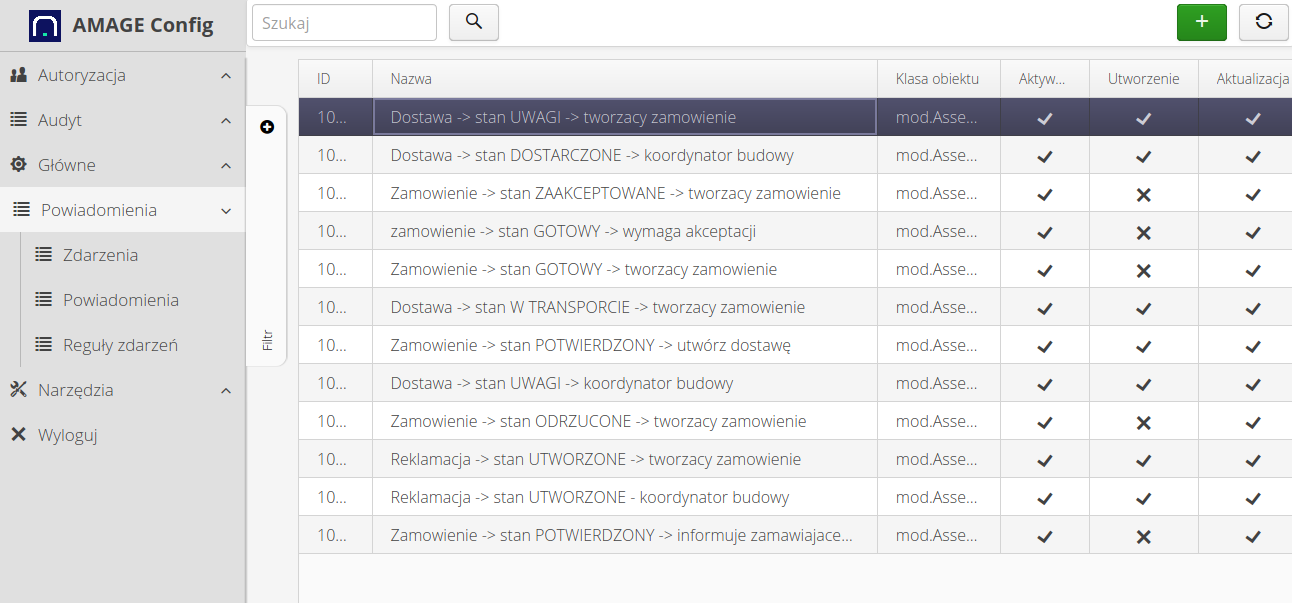Click the green plus add button
The width and height of the screenshot is (1292, 603).
coord(1201,22)
